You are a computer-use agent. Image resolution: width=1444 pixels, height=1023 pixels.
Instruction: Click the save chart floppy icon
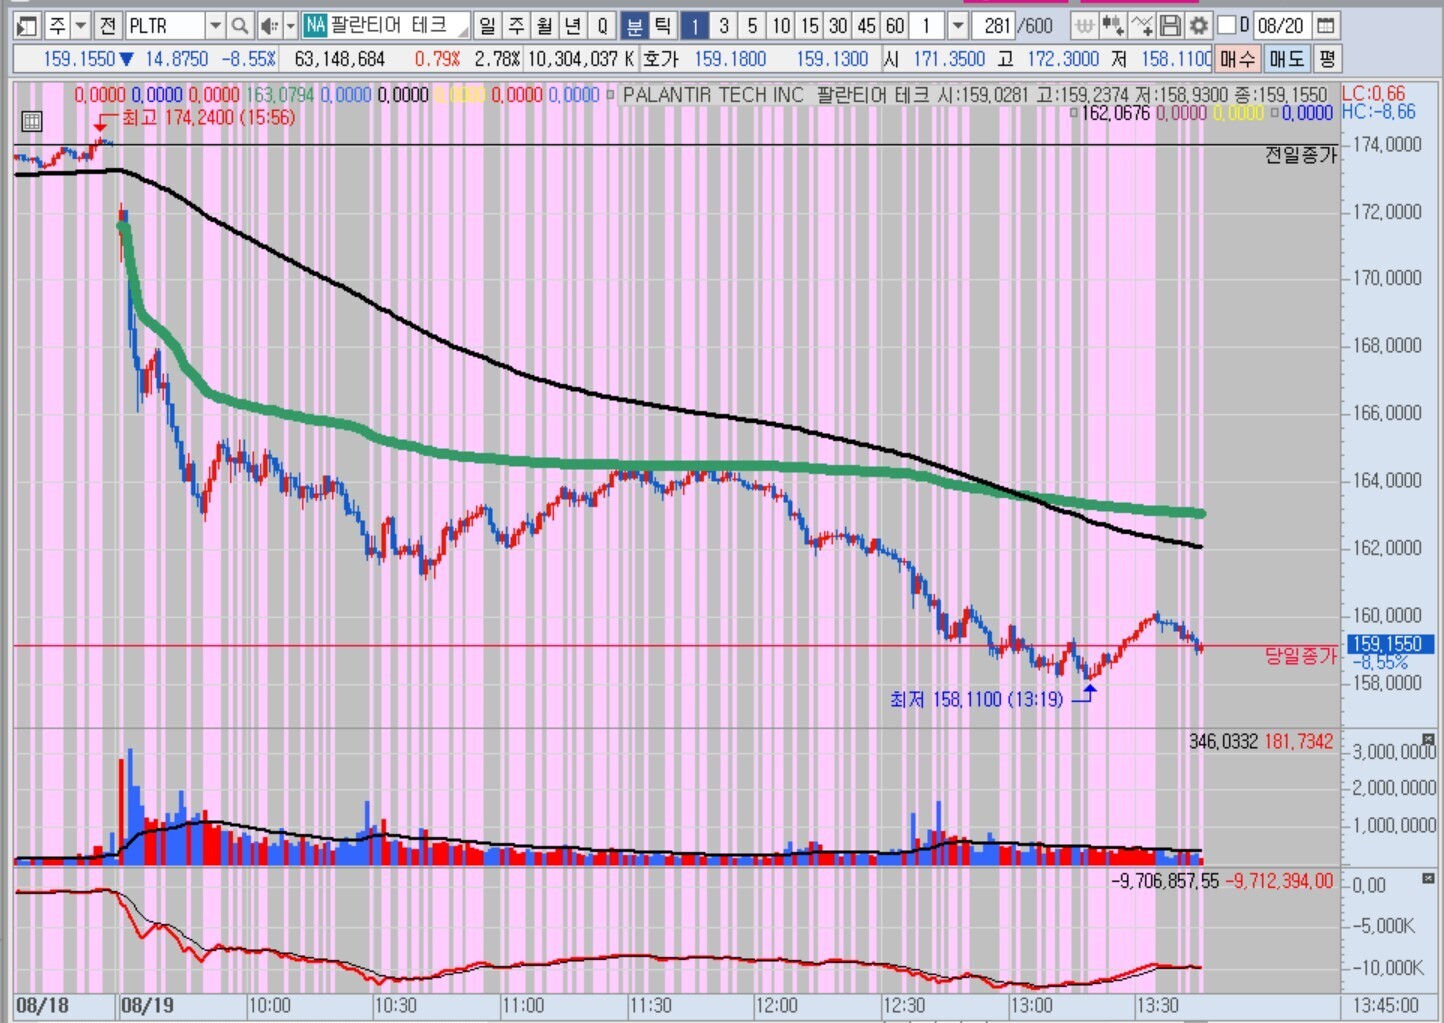tap(1170, 26)
